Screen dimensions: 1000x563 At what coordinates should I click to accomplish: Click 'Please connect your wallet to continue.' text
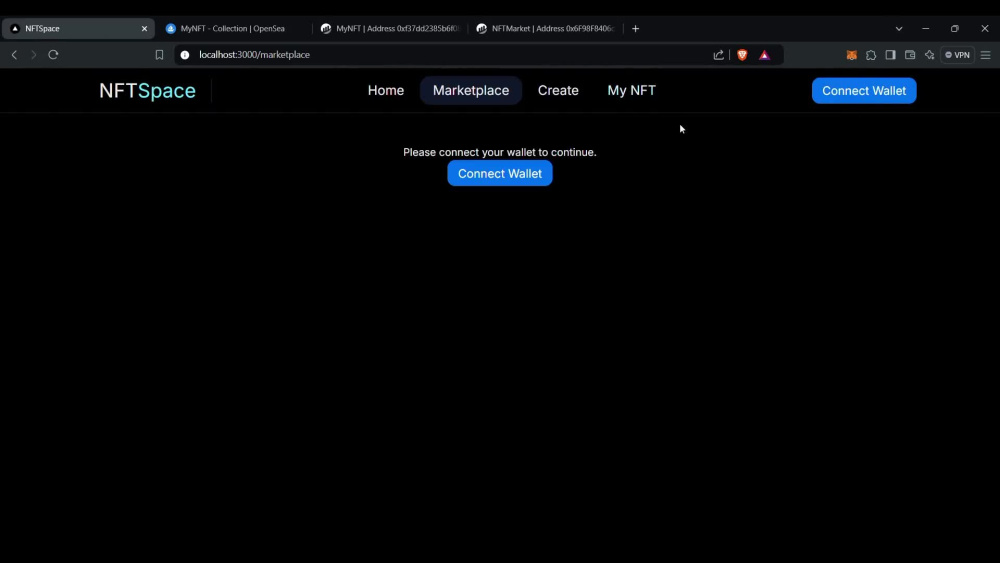499,152
